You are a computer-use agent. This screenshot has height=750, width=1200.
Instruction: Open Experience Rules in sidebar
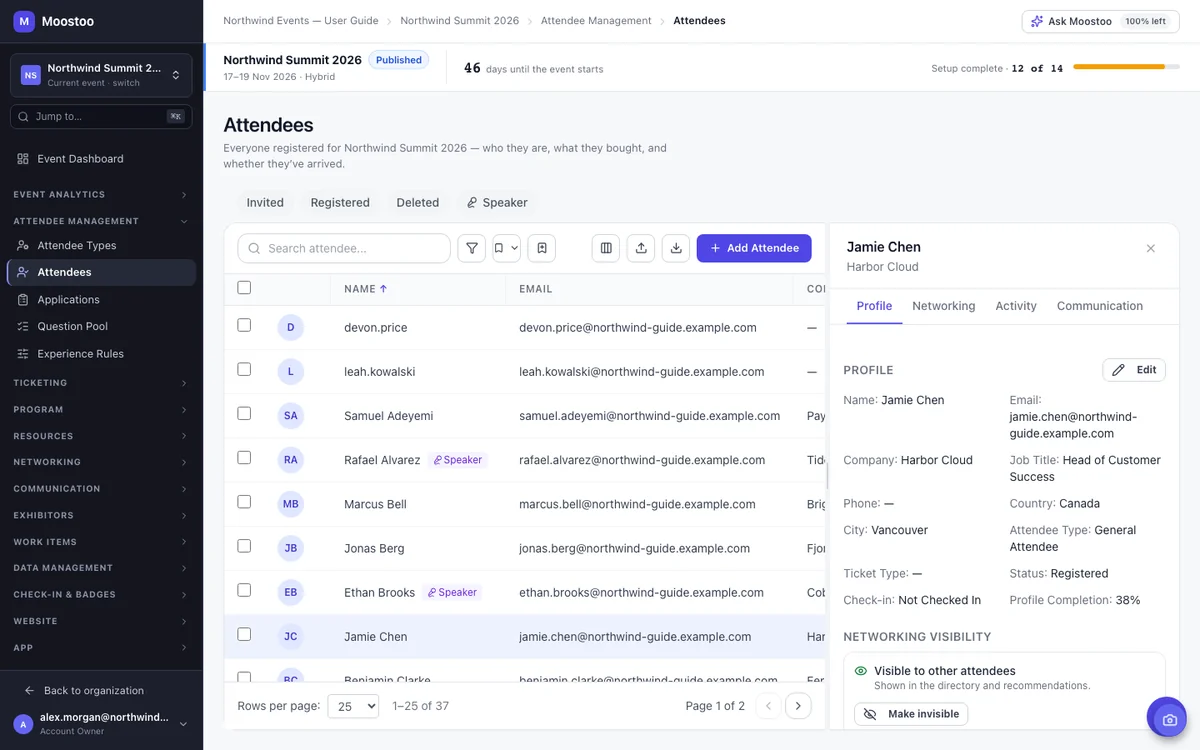[101, 354]
